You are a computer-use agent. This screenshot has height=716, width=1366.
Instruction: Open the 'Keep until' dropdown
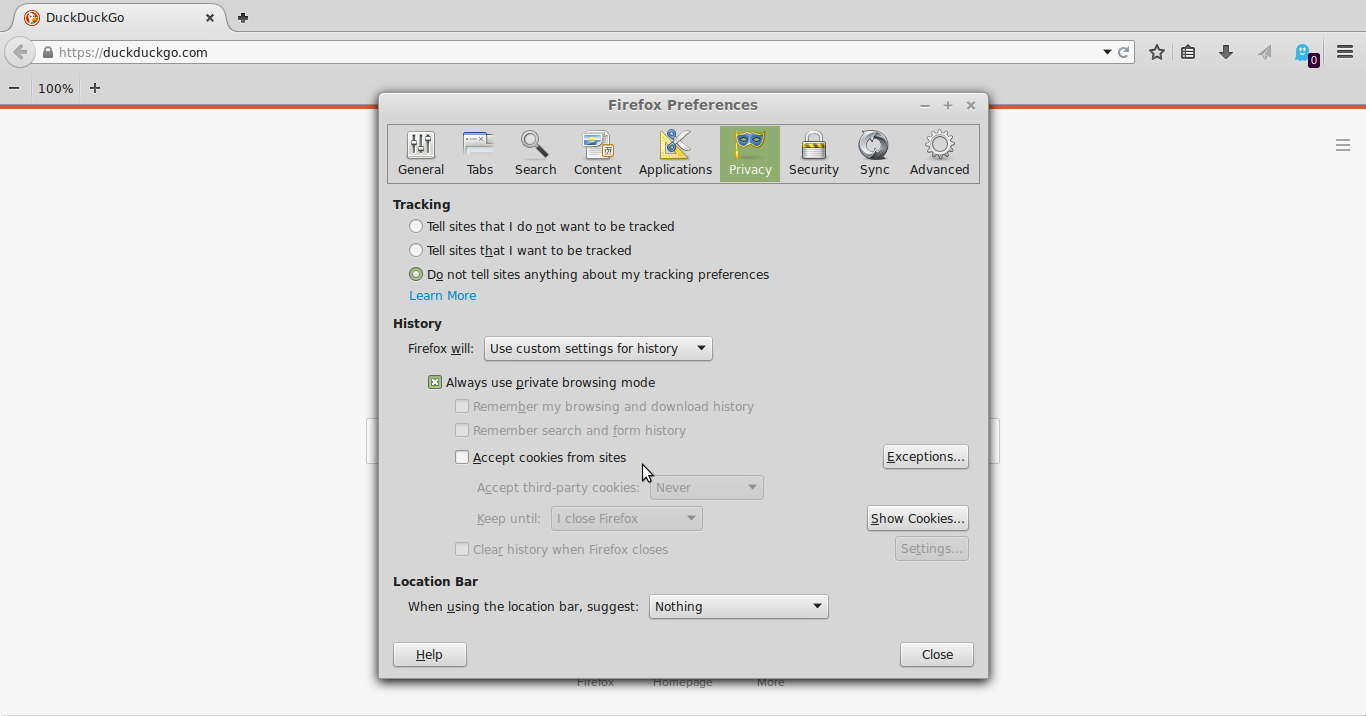point(626,518)
